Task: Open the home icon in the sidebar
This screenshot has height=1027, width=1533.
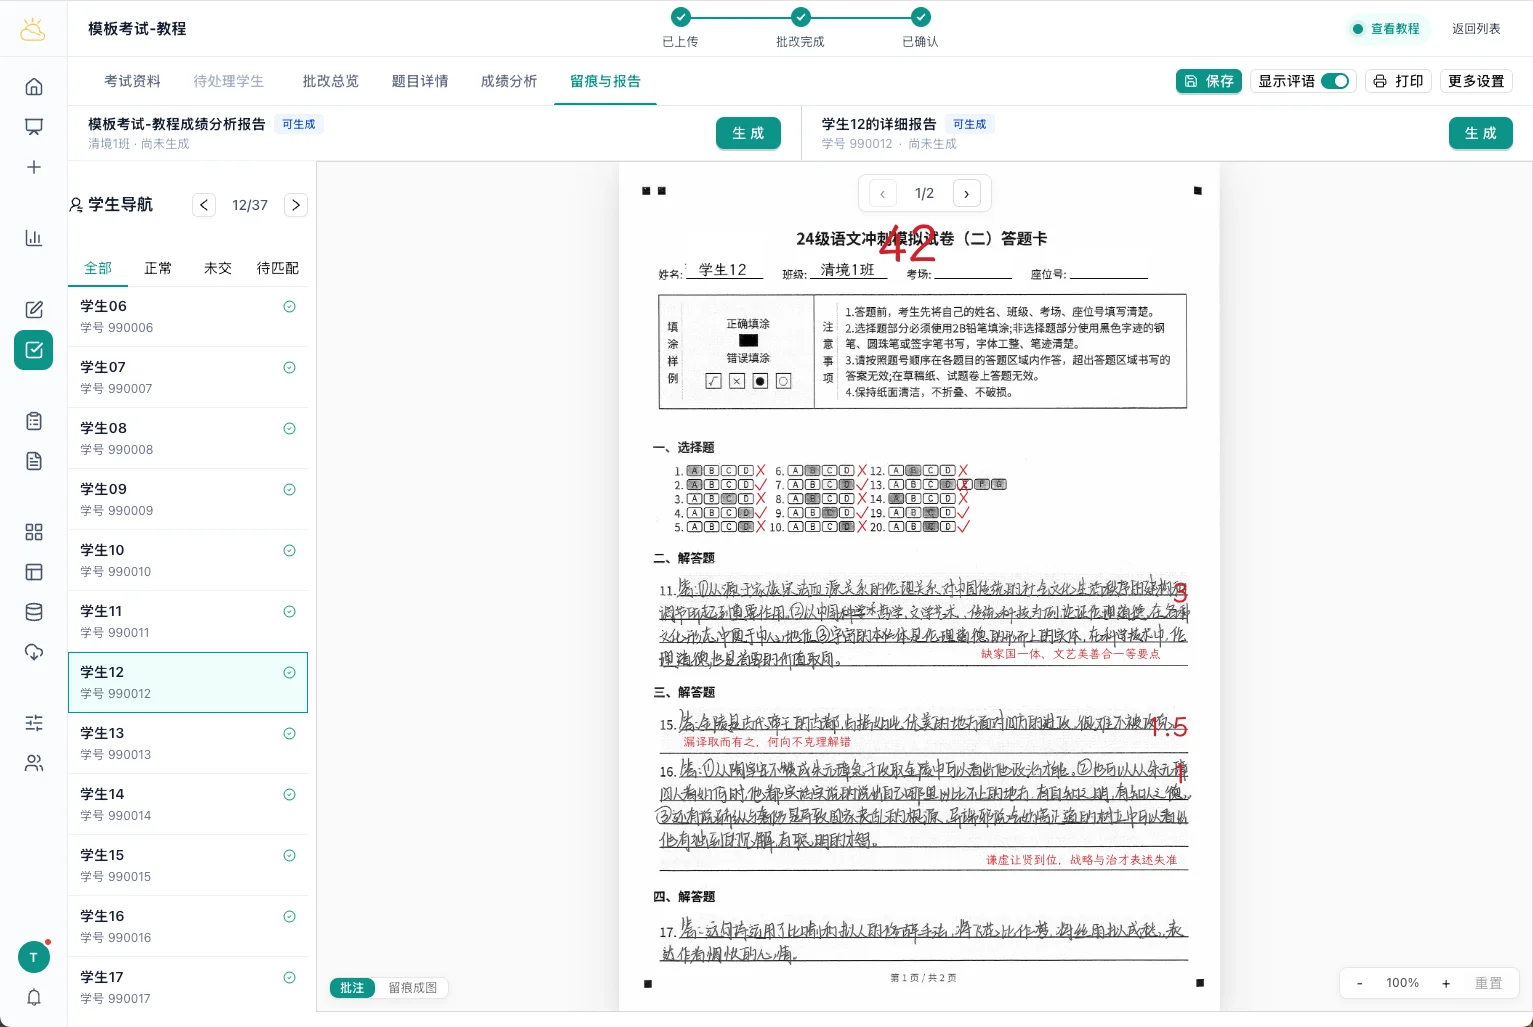Action: (34, 87)
